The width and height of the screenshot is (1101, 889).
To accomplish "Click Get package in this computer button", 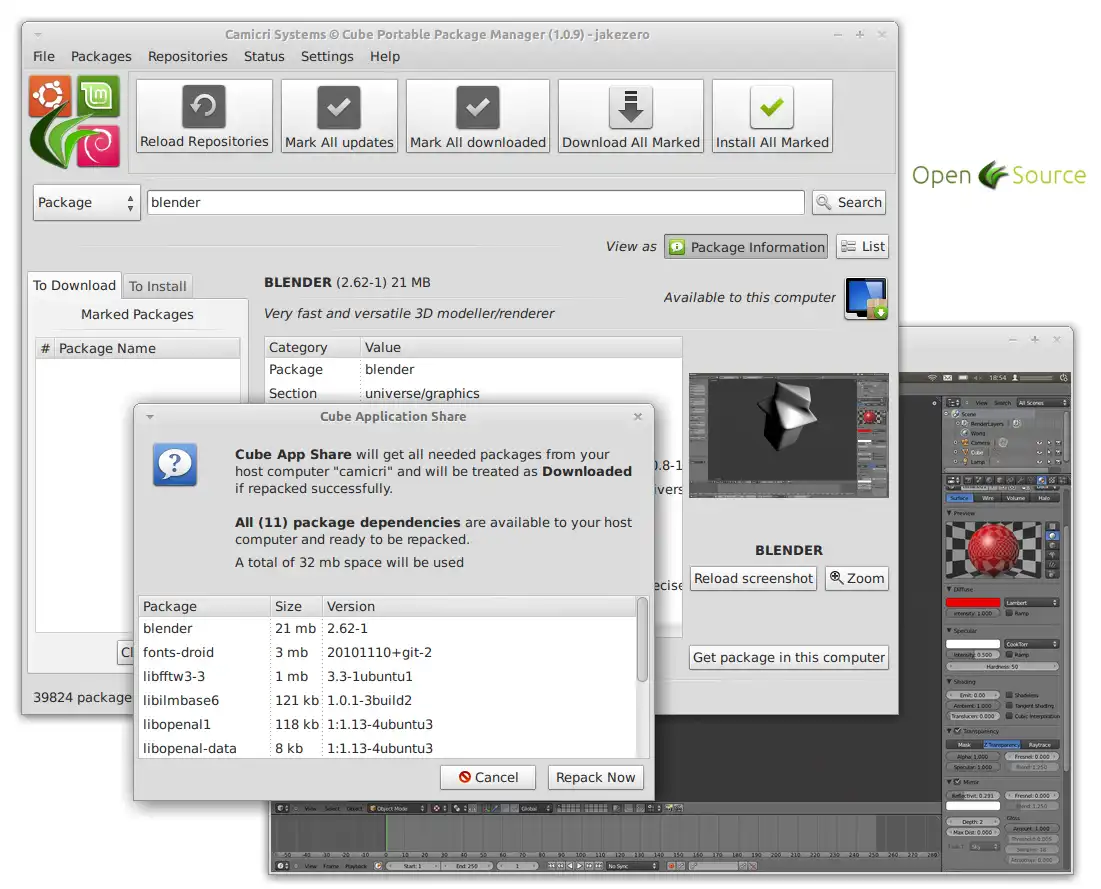I will click(x=789, y=657).
